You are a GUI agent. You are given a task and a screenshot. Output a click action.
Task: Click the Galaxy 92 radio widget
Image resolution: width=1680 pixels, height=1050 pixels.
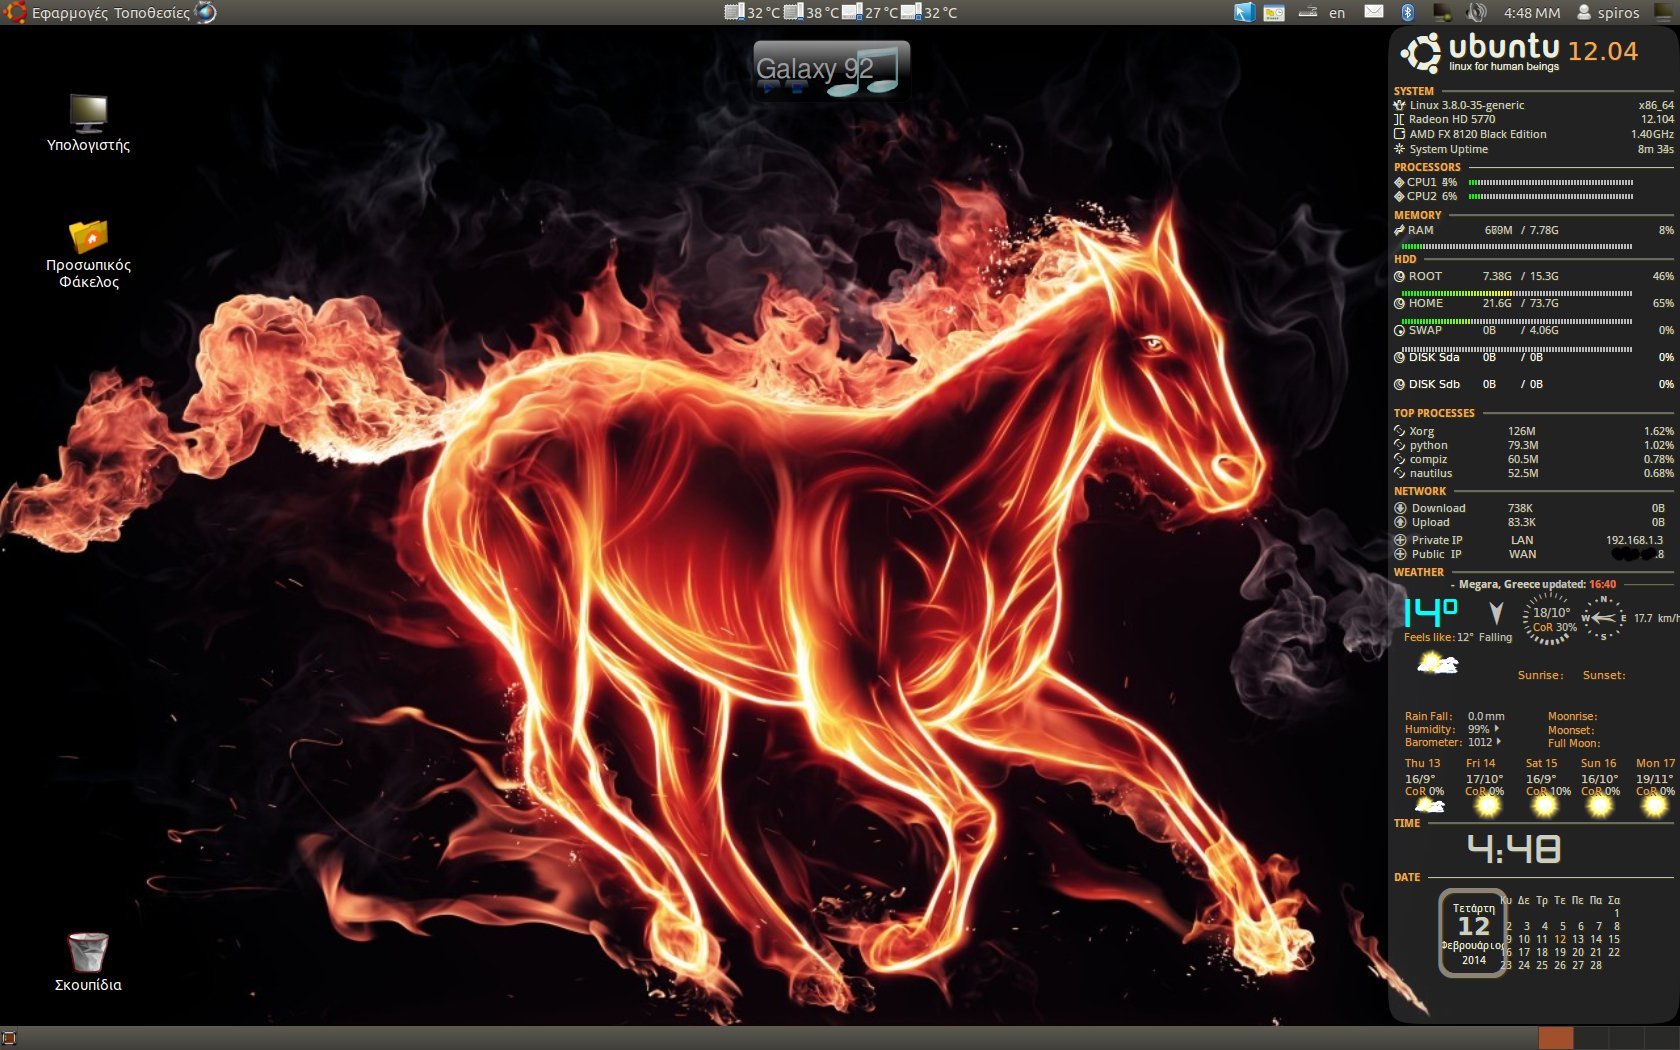click(831, 69)
